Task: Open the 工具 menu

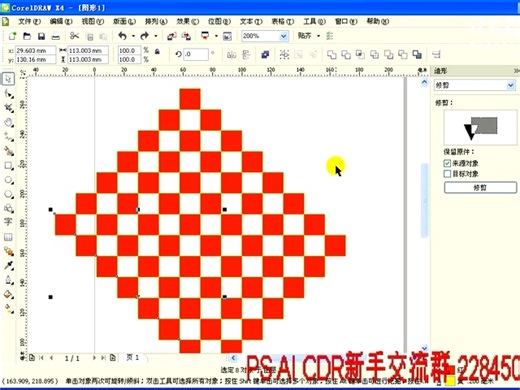Action: pos(314,21)
